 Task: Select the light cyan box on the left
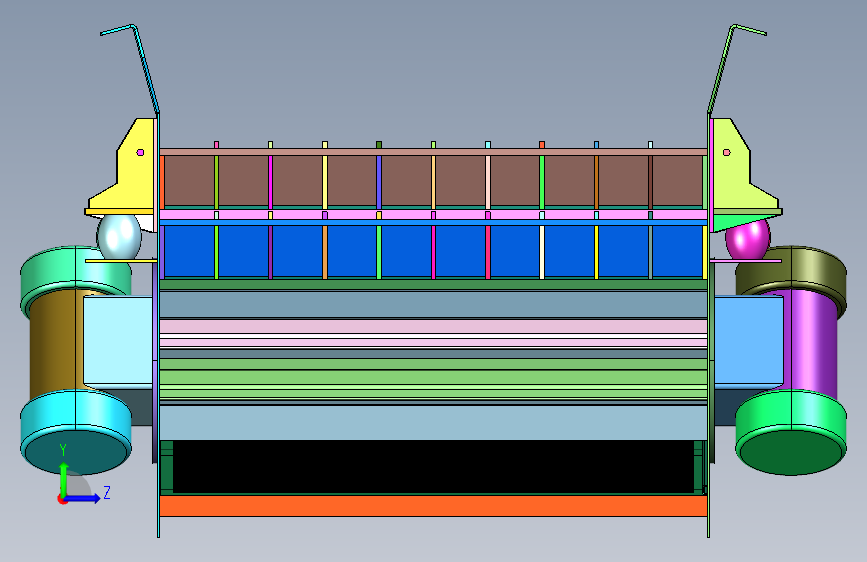118,340
